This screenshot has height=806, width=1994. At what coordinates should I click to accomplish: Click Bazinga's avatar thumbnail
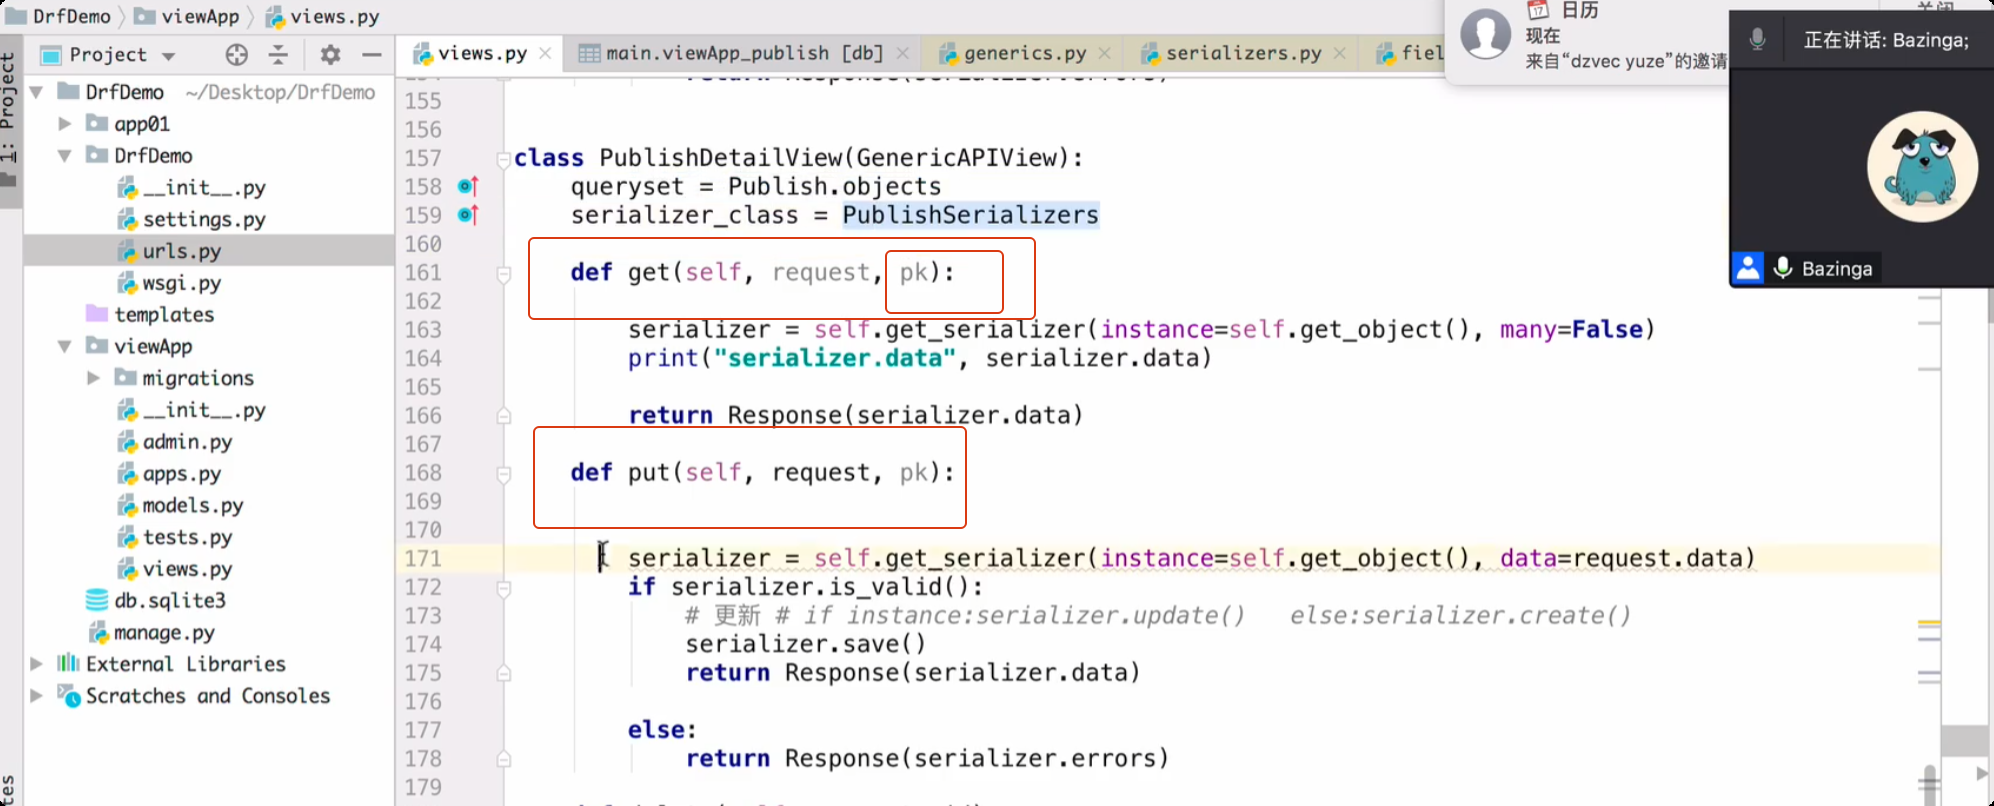point(1922,167)
